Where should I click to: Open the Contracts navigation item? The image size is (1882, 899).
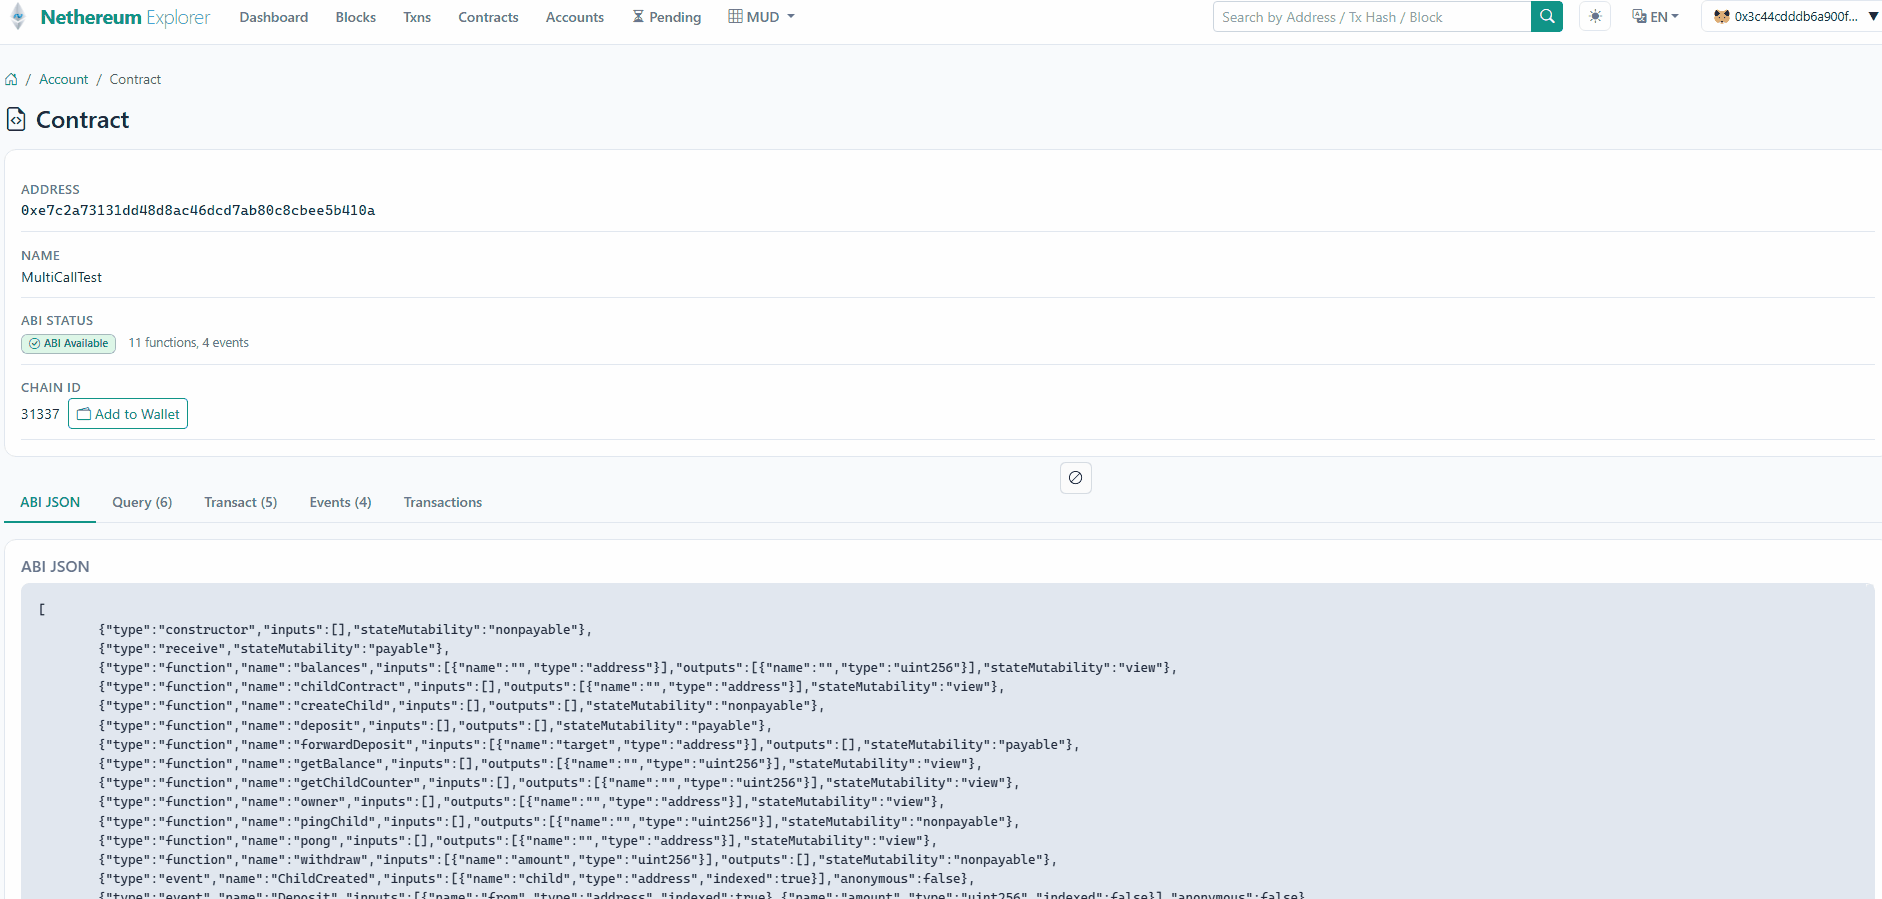(x=488, y=17)
